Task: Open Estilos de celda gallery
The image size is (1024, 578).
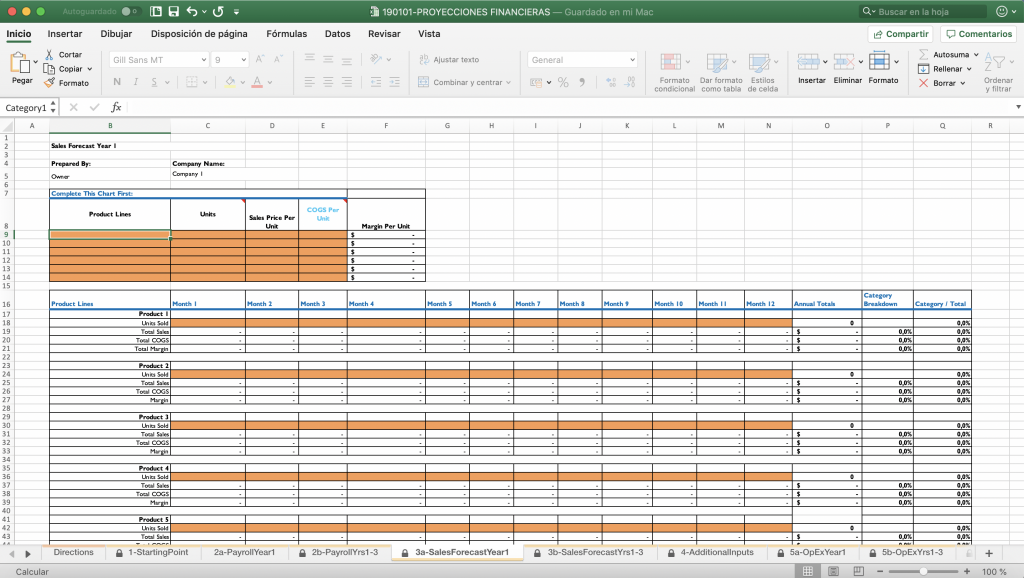Action: [x=763, y=72]
